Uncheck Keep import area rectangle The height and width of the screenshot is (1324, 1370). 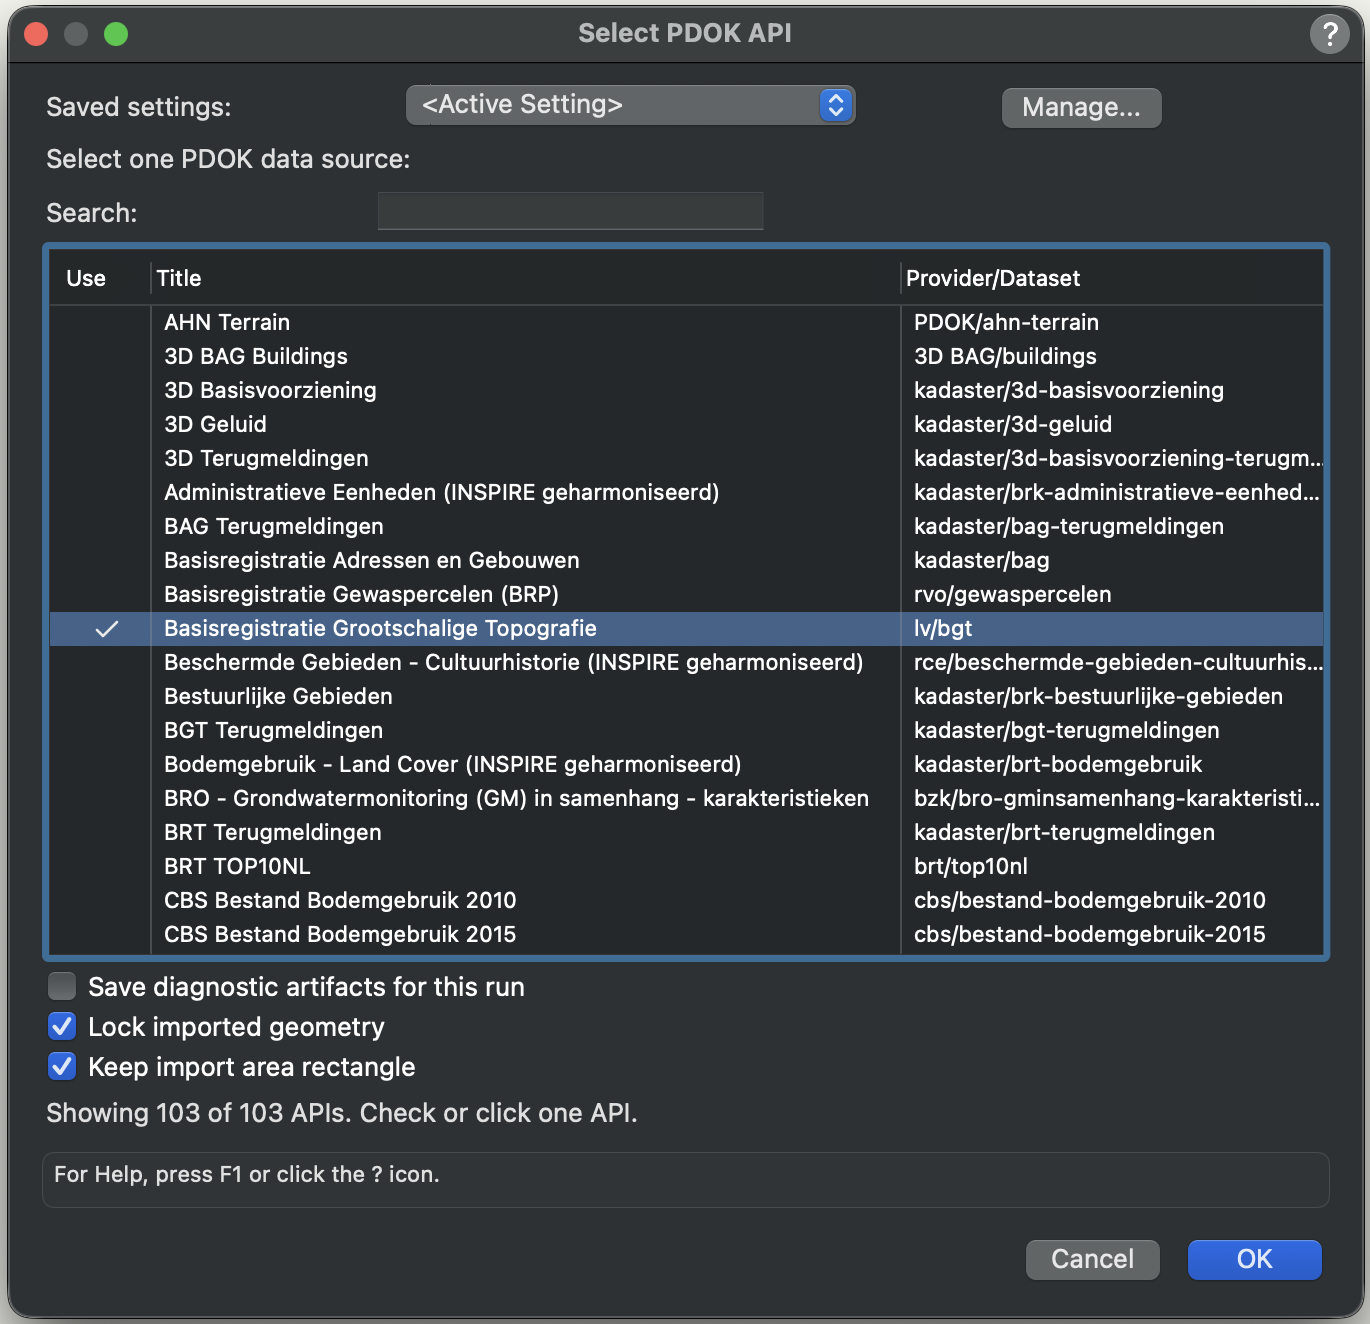coord(62,1066)
